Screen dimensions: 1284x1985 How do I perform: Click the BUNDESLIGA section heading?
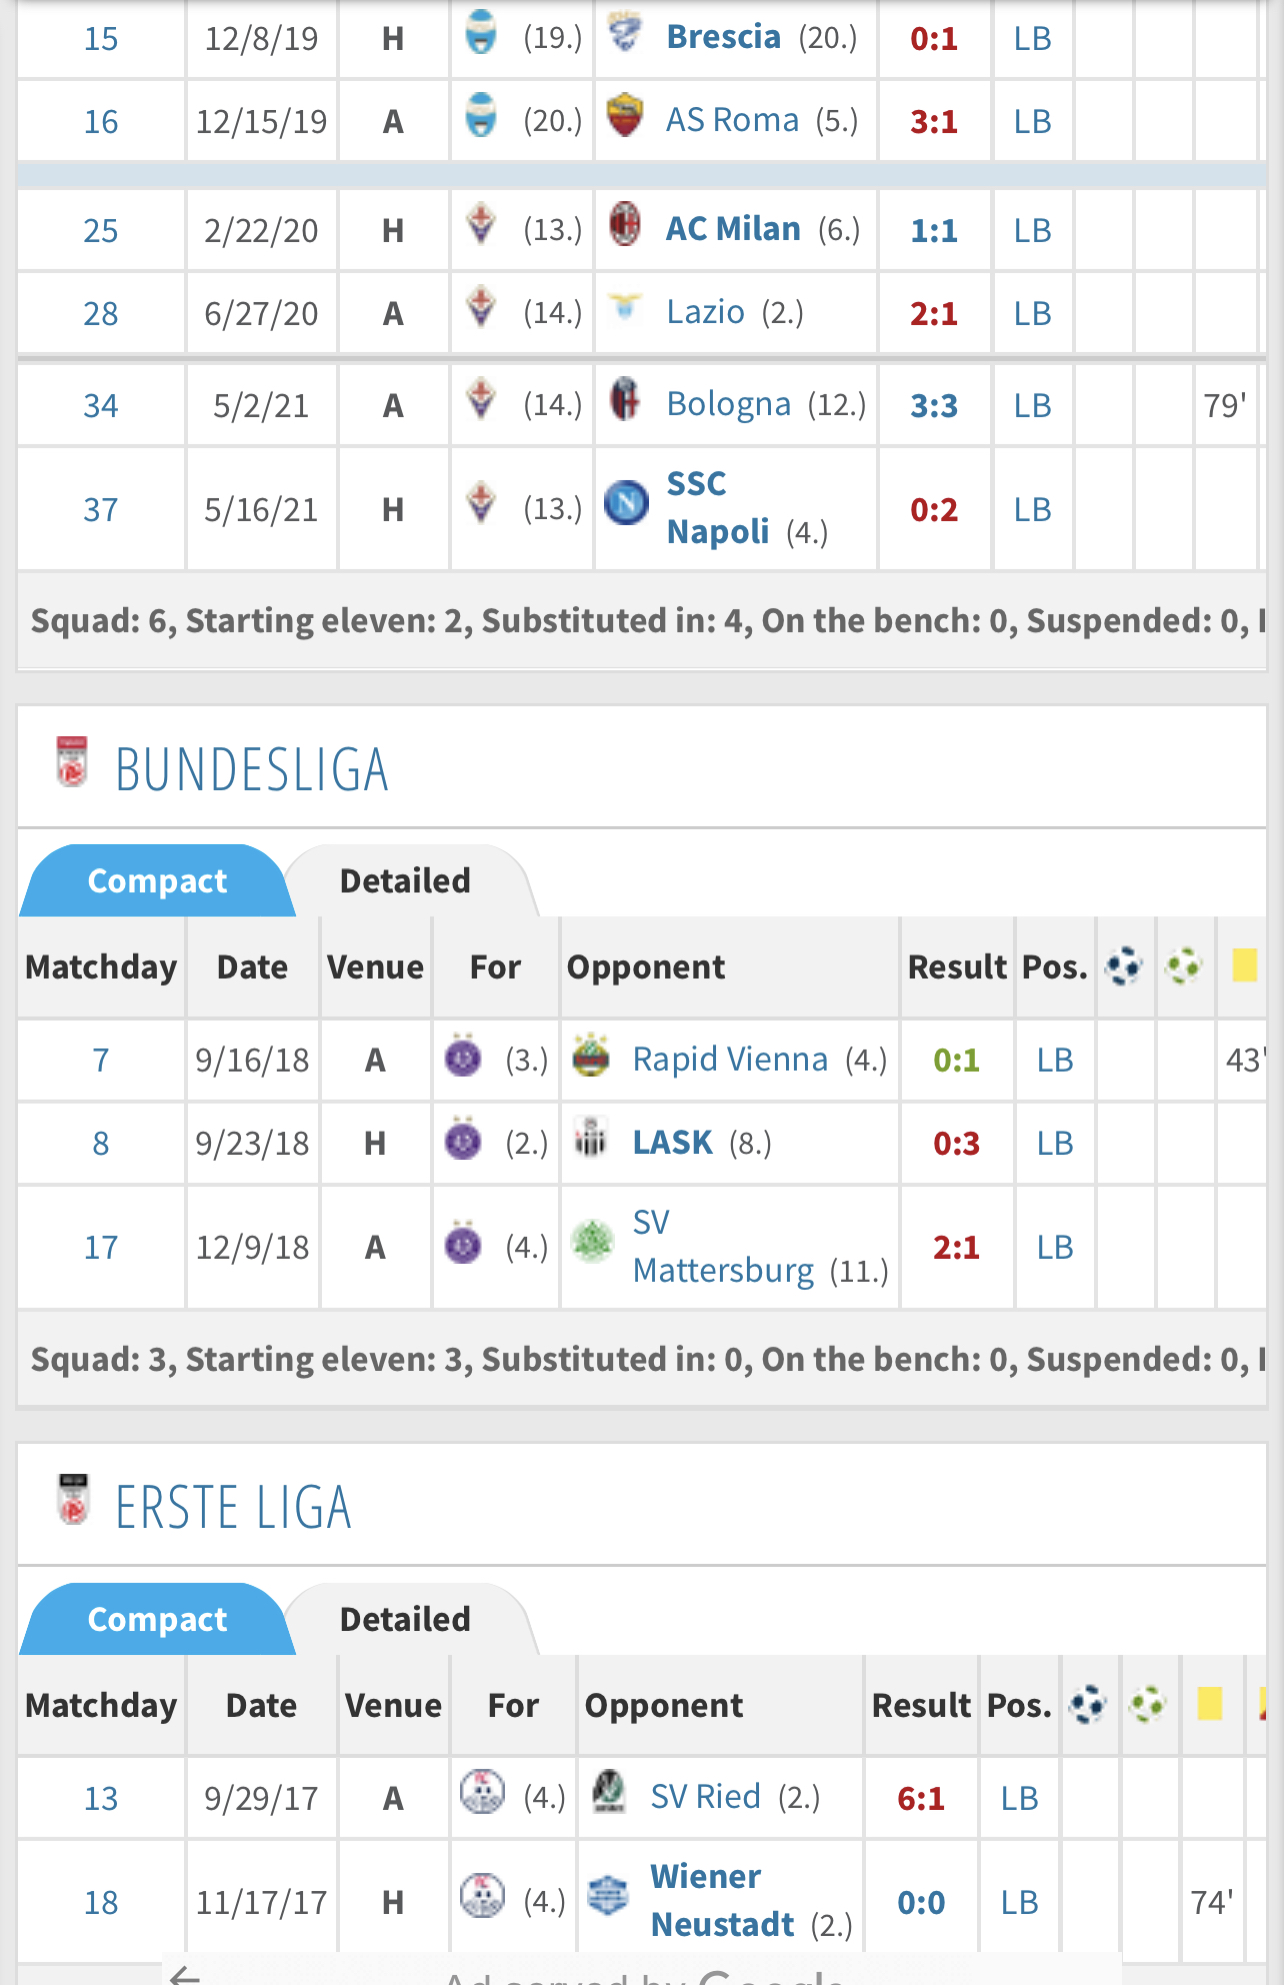tap(252, 770)
